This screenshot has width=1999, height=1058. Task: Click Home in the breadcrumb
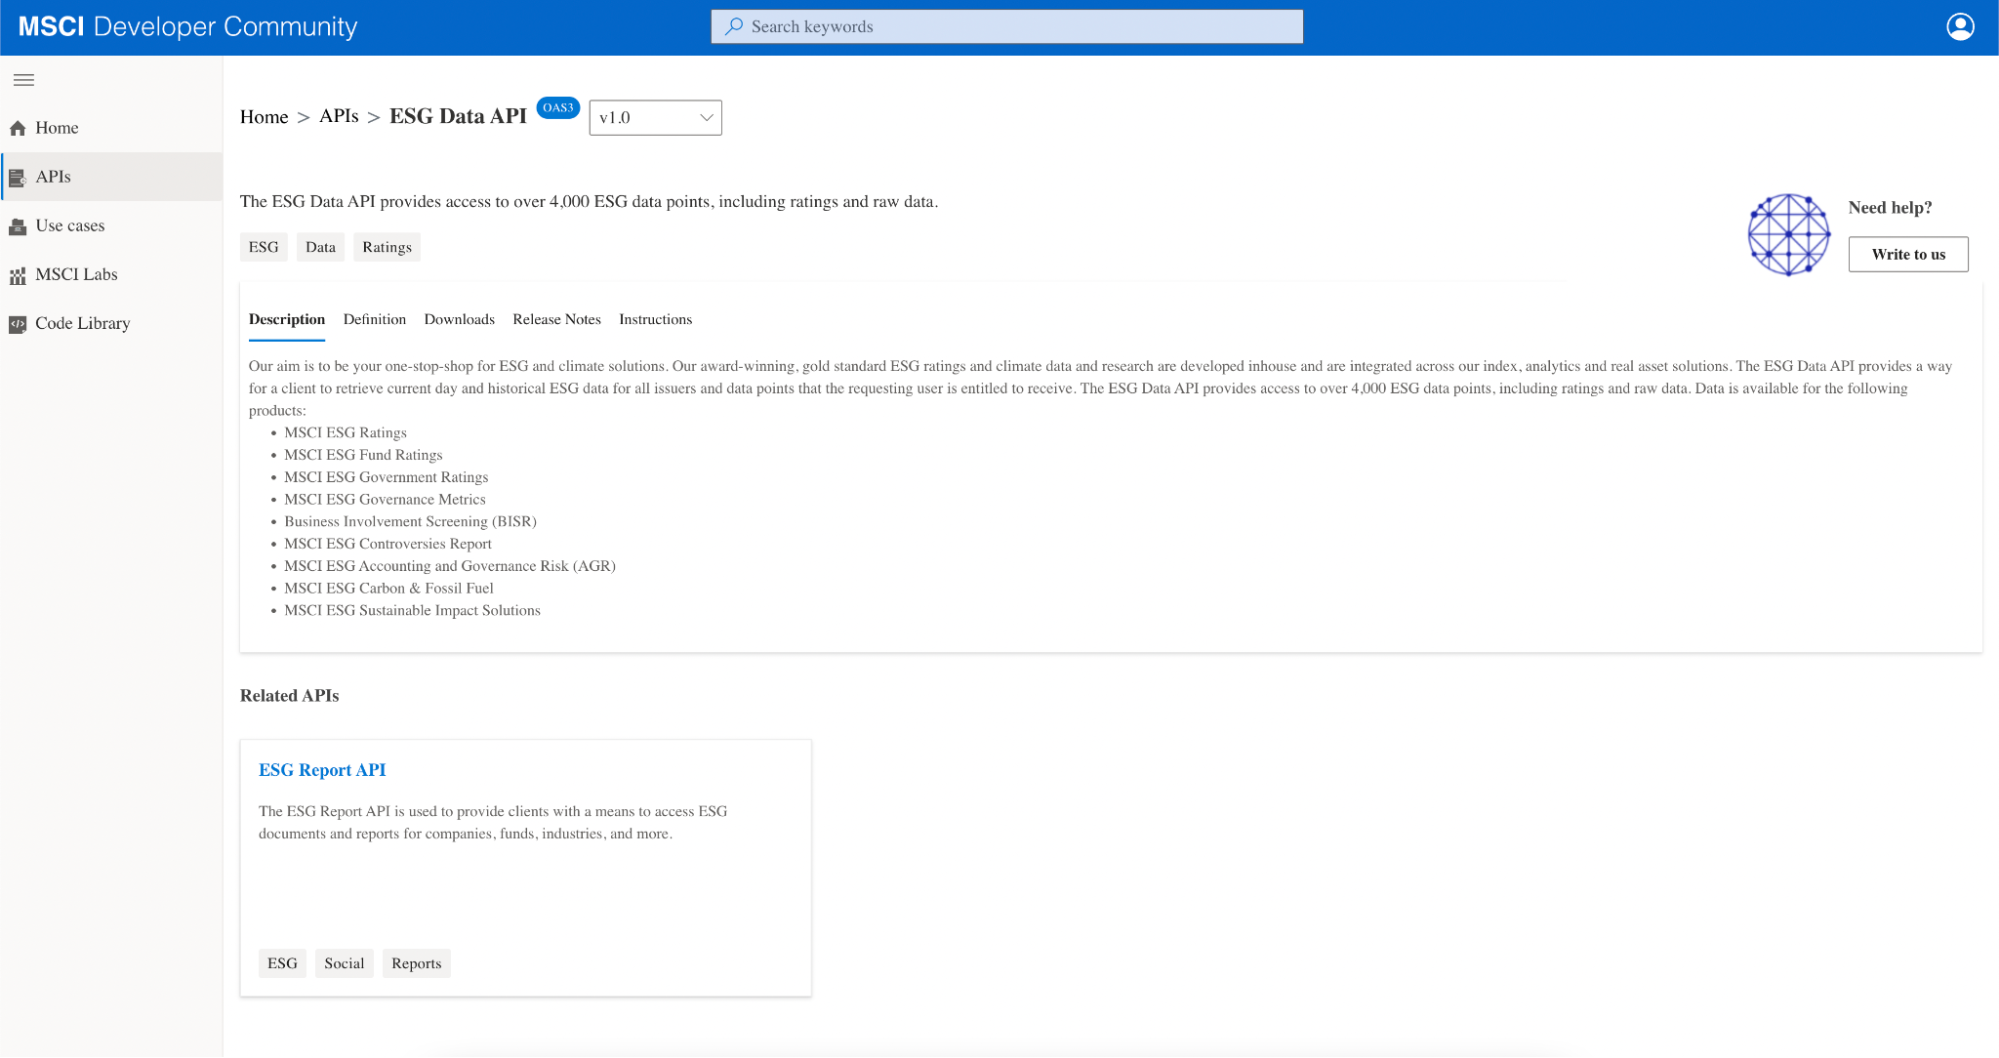coord(264,117)
